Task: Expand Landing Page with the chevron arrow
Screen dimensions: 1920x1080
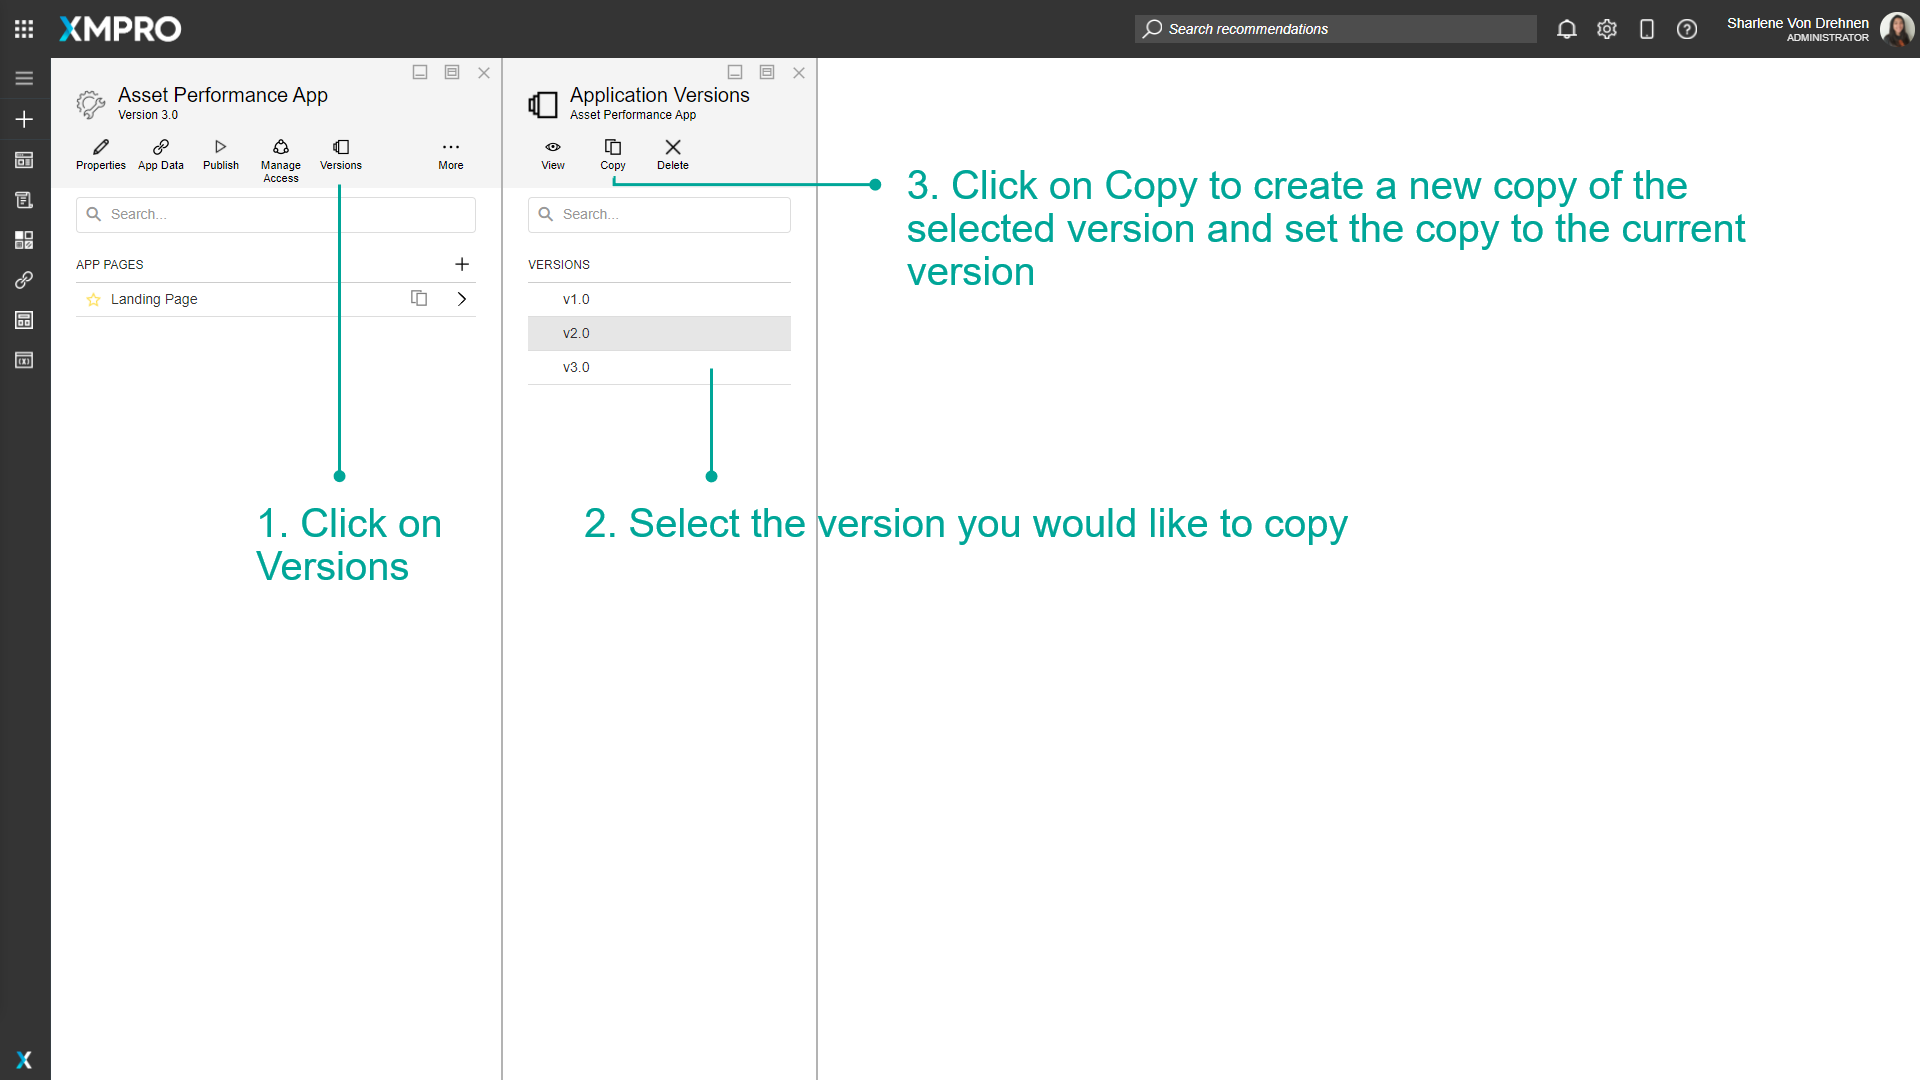Action: [462, 299]
